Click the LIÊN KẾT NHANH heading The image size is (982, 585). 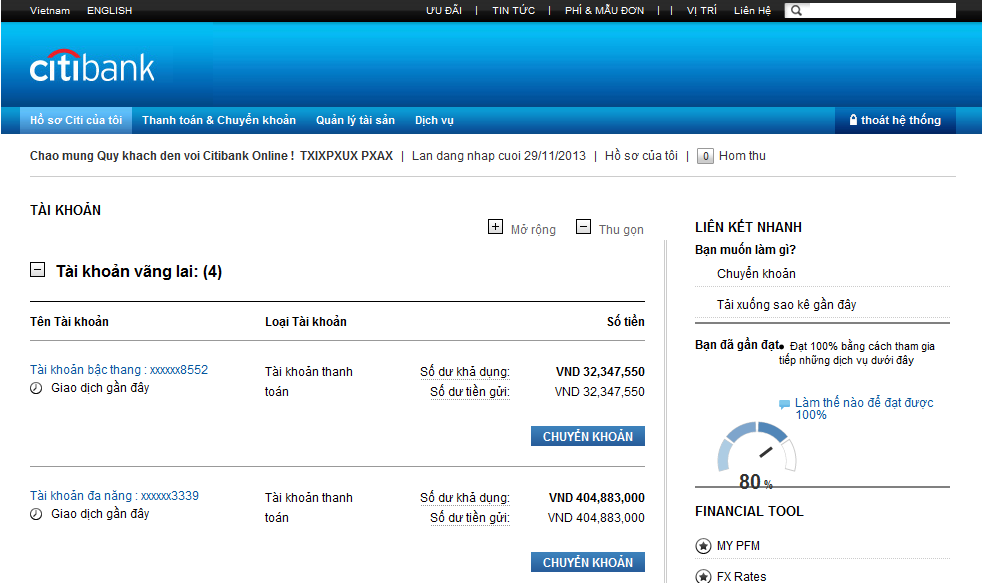(748, 227)
